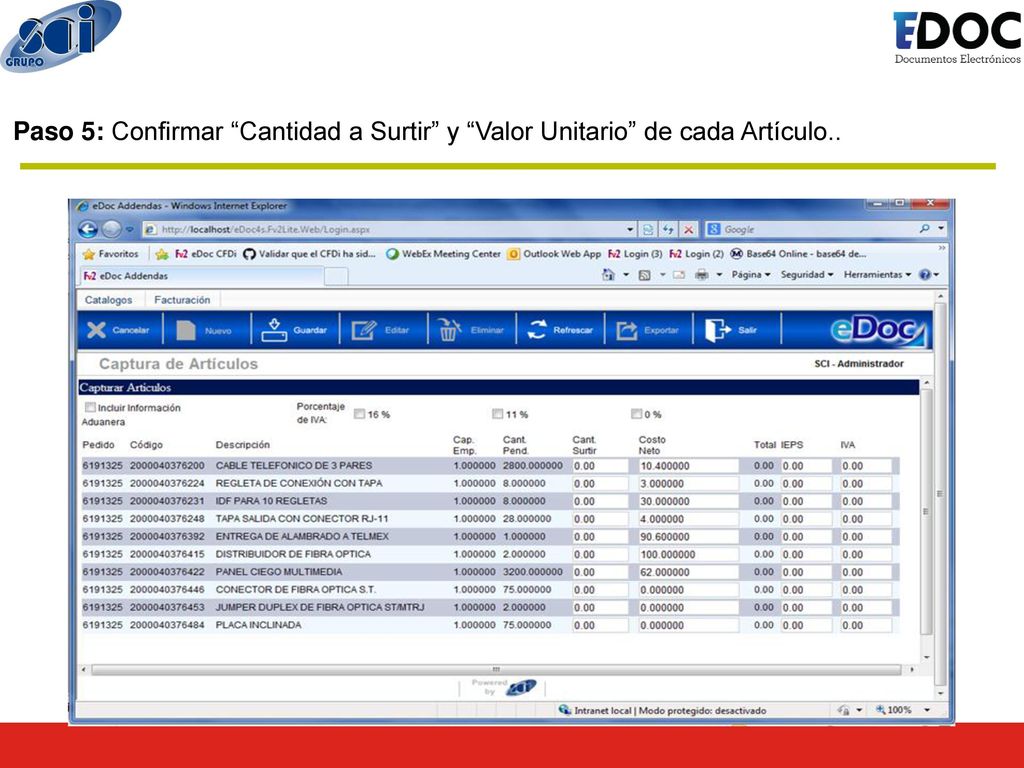The image size is (1024, 768).
Task: Open a new browser tab
Action: [x=336, y=277]
